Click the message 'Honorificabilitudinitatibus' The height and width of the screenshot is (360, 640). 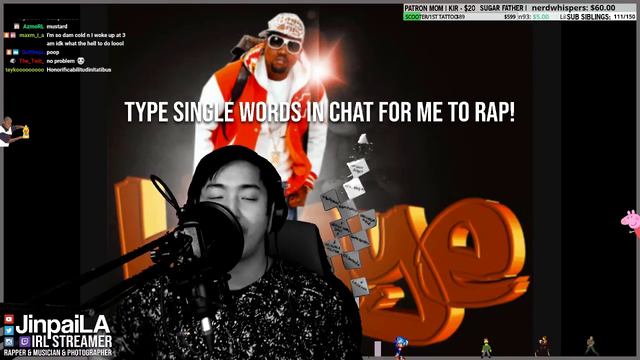tap(79, 70)
